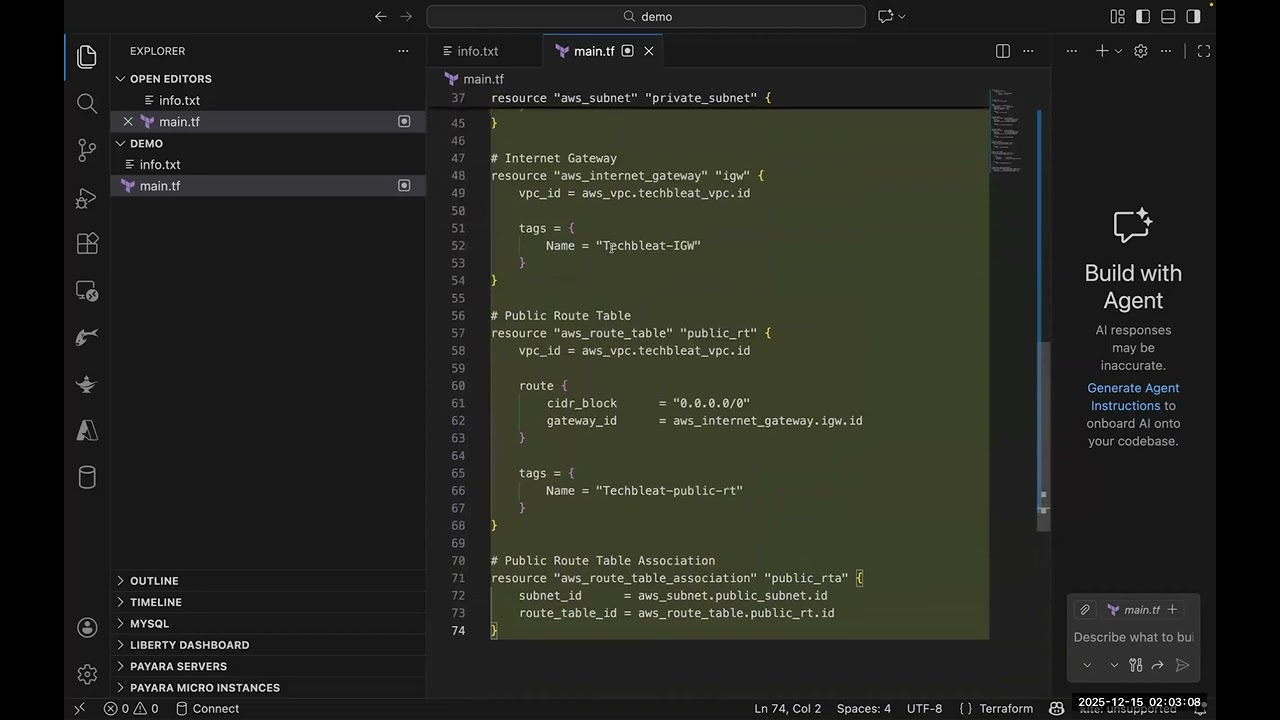Toggle the secondary side bar visibility

(x=1193, y=16)
